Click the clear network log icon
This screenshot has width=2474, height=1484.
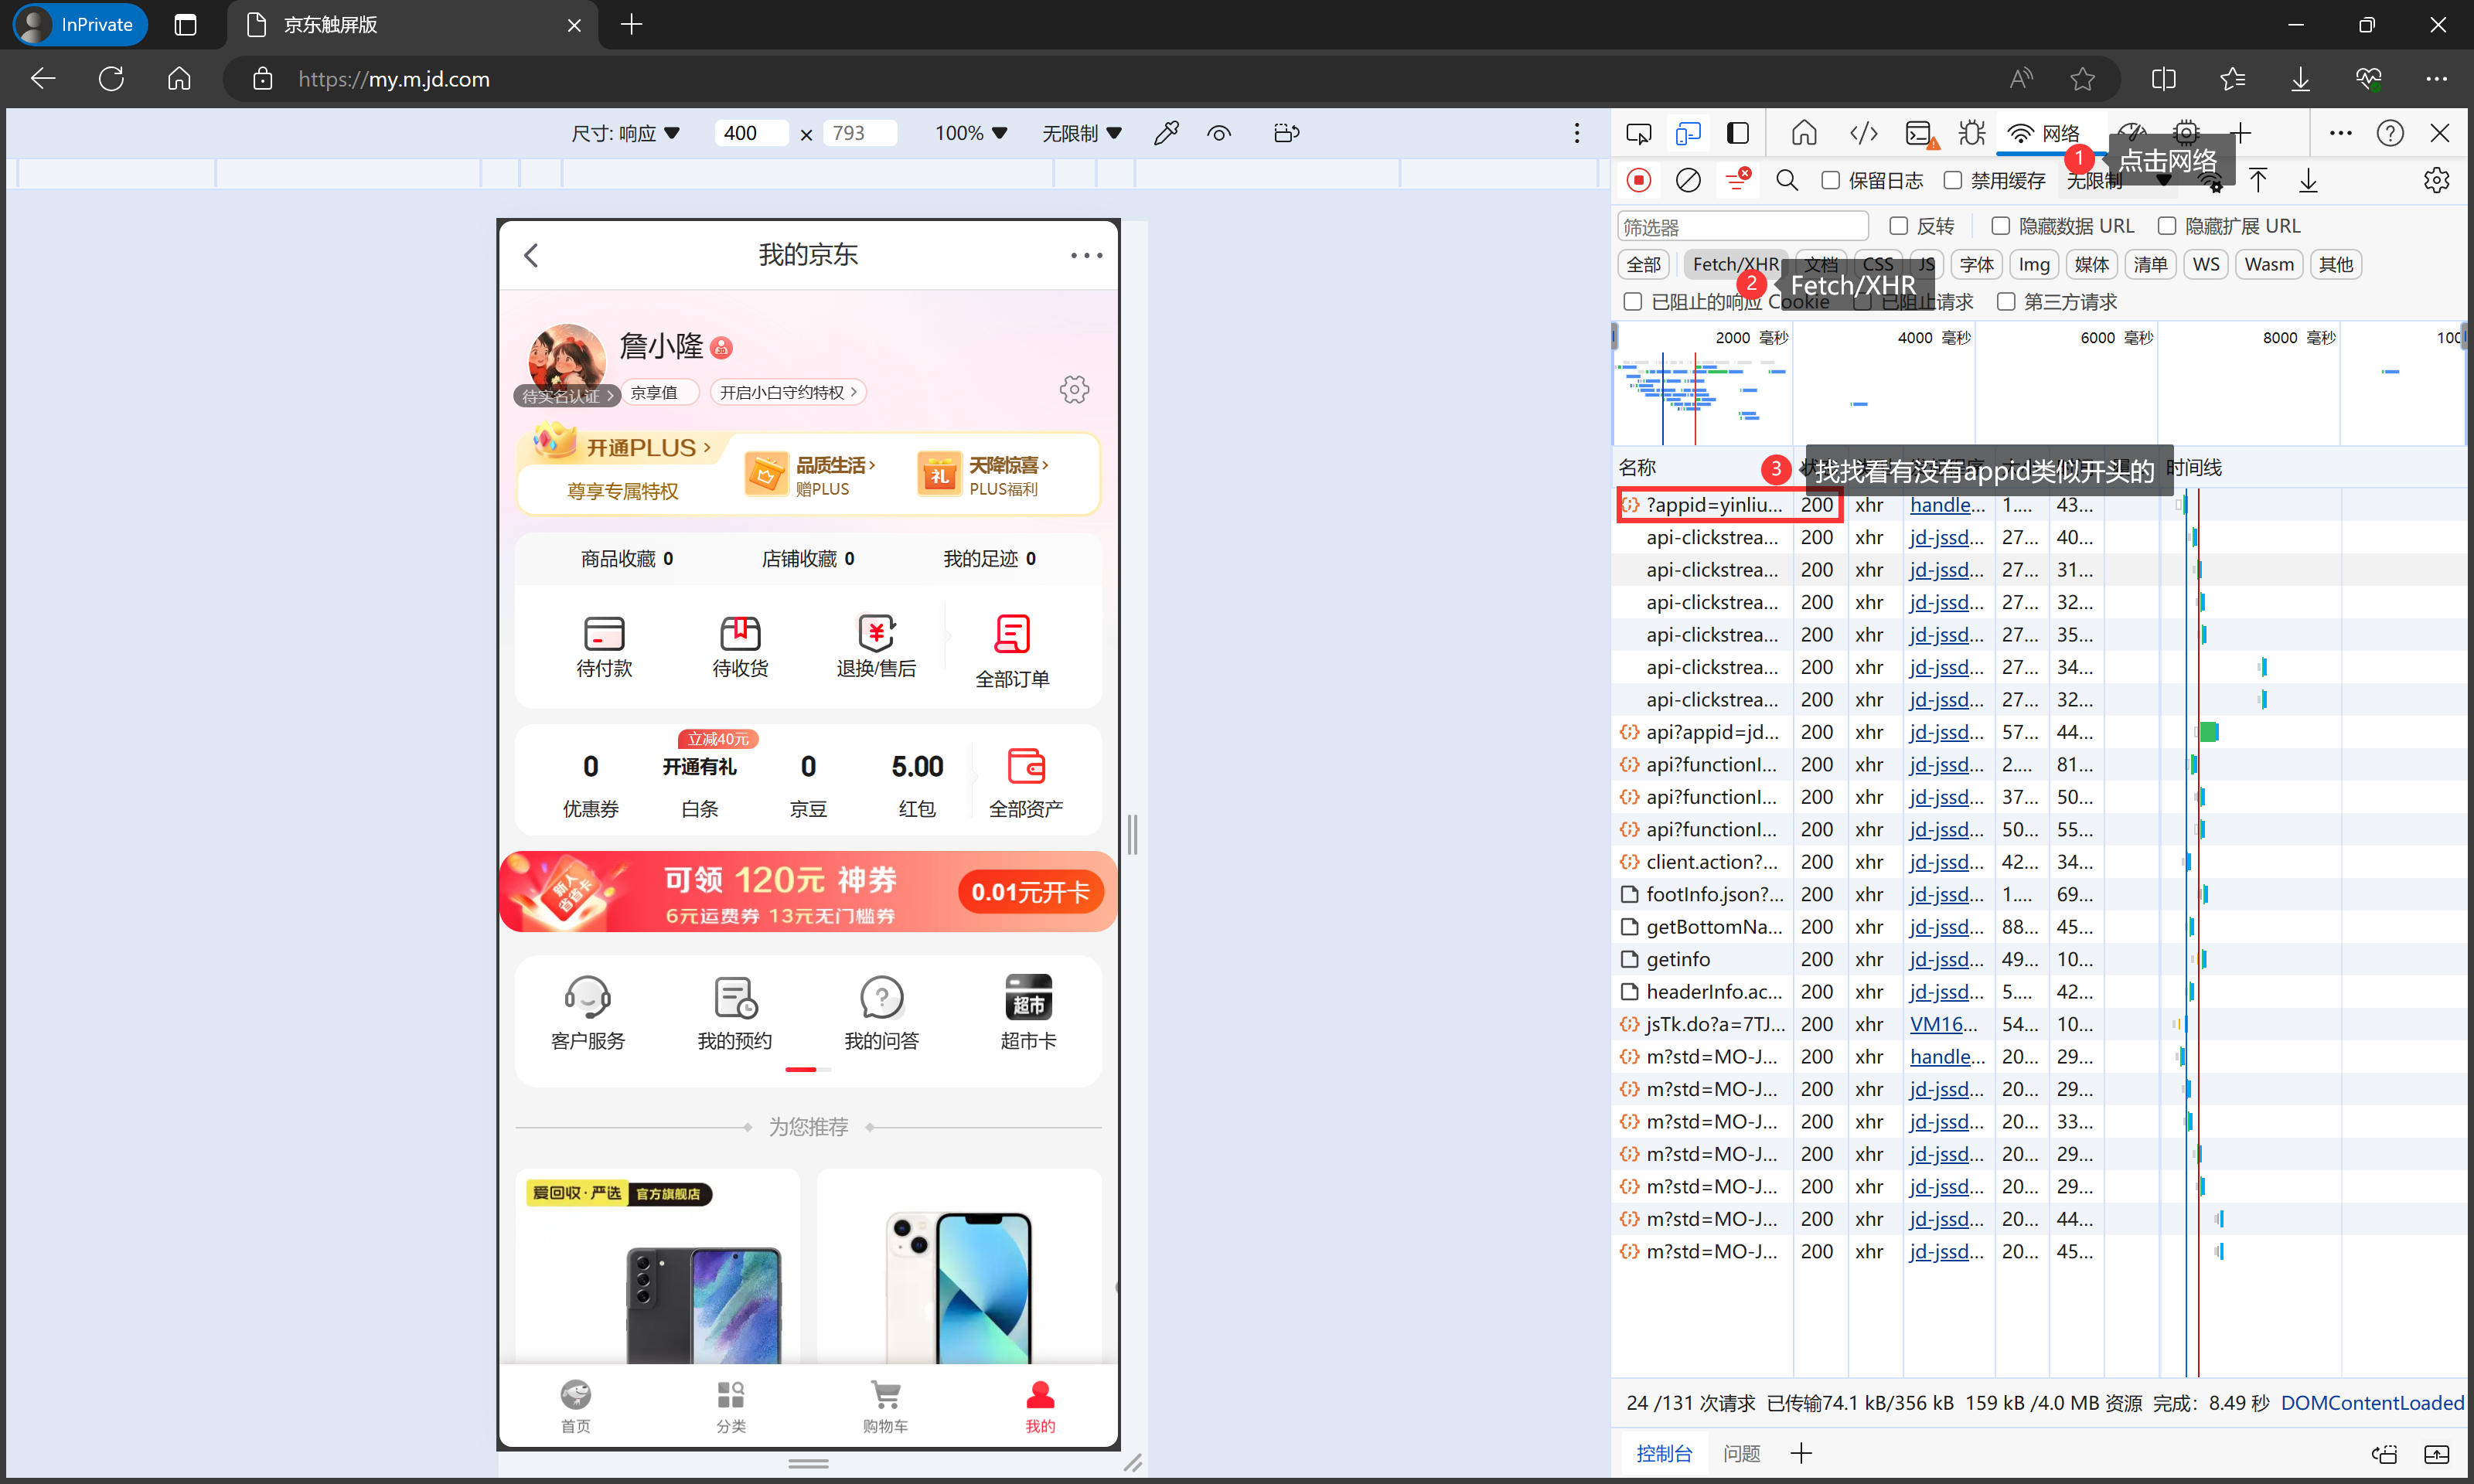click(x=1687, y=180)
